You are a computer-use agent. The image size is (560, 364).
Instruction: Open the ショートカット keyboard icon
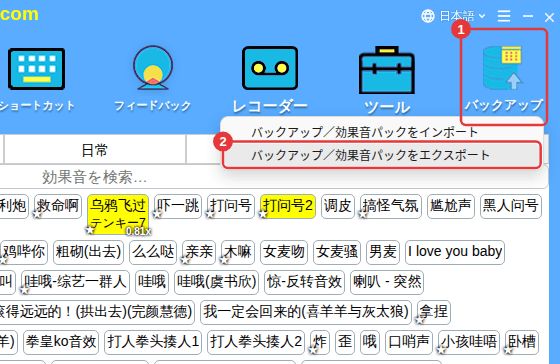tap(36, 69)
